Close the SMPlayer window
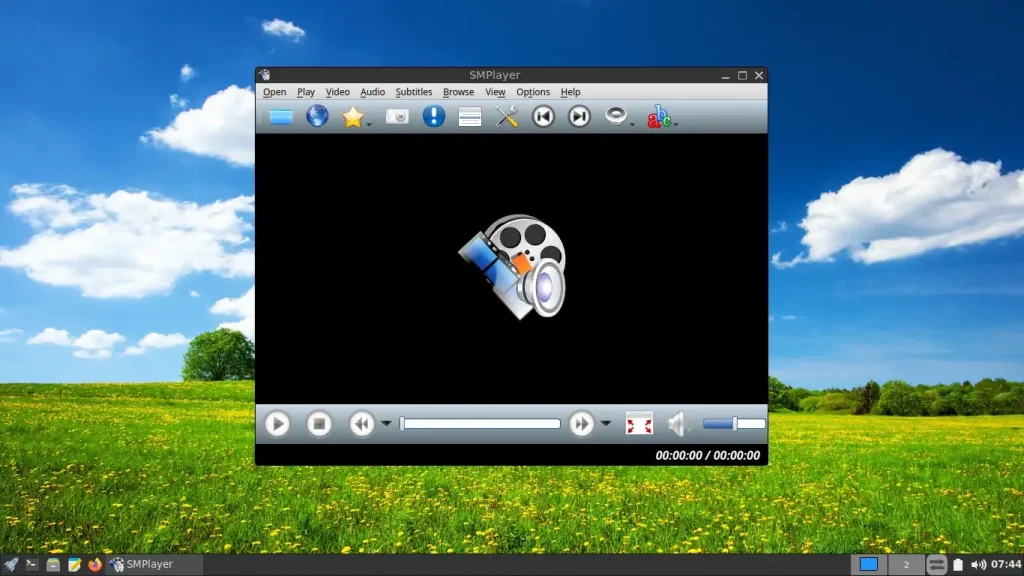1024x576 pixels. coord(759,76)
